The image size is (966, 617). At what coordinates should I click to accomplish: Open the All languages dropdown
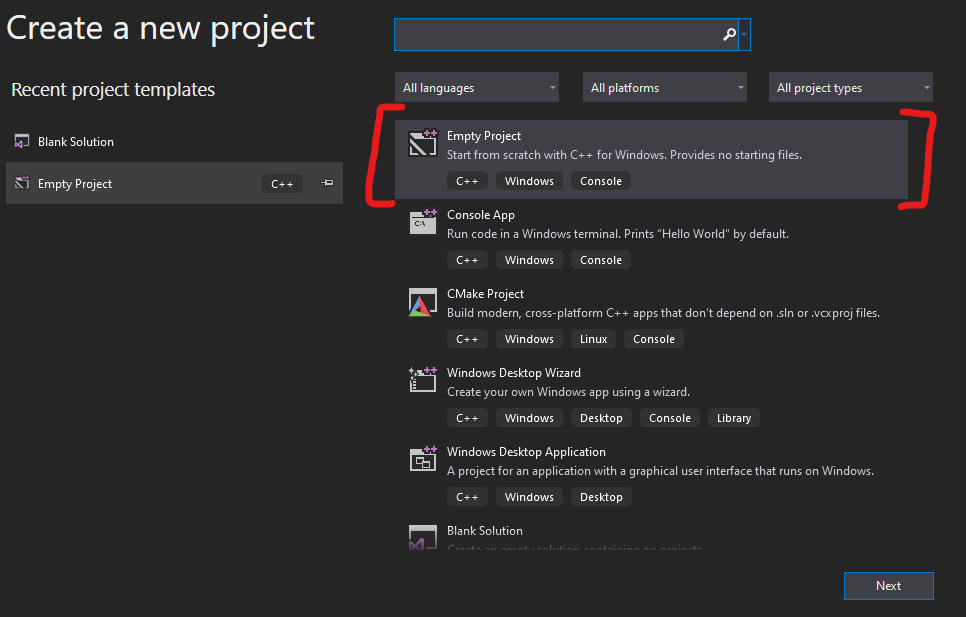[477, 87]
